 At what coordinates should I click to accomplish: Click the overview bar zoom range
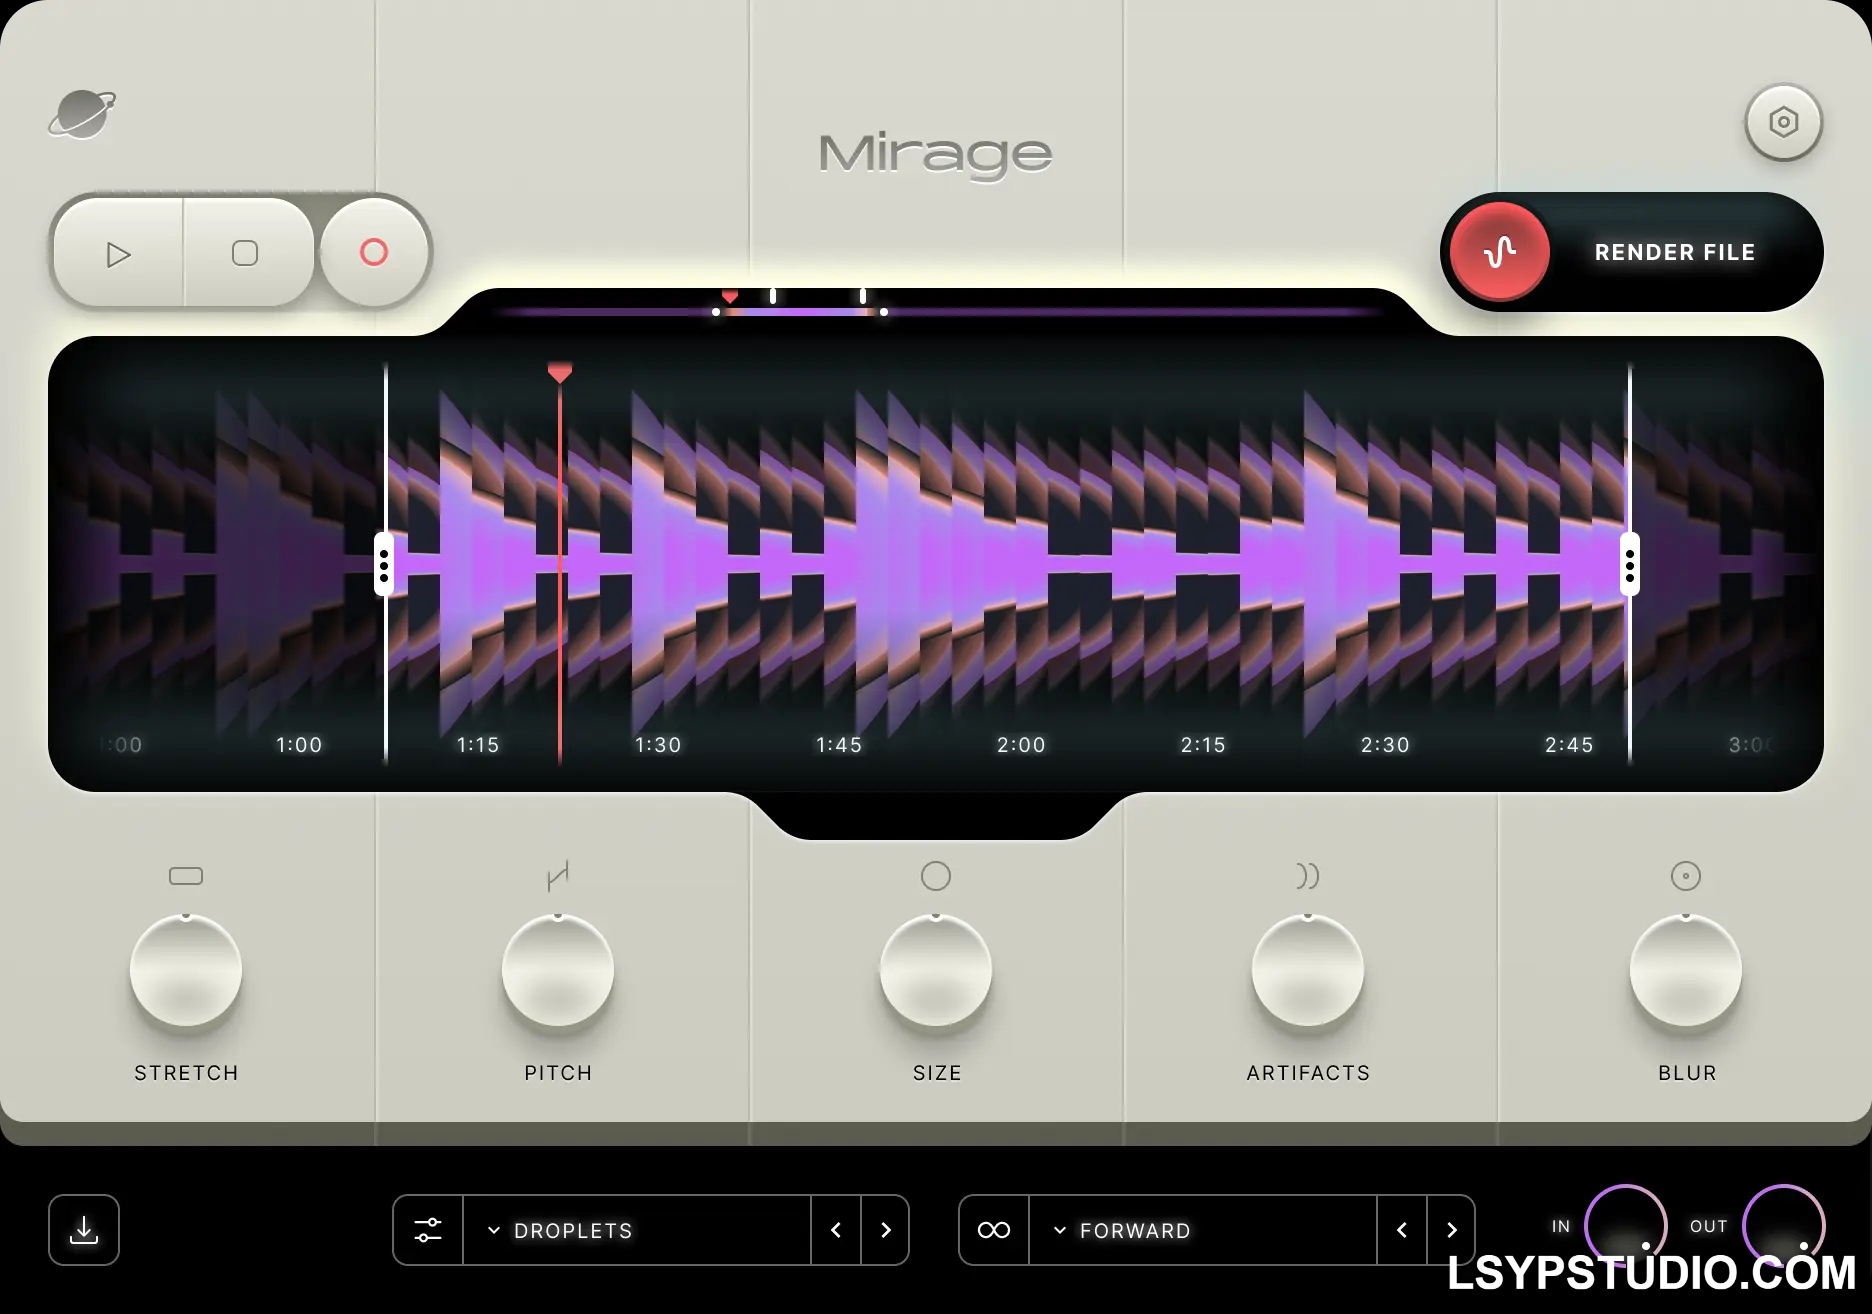point(800,312)
